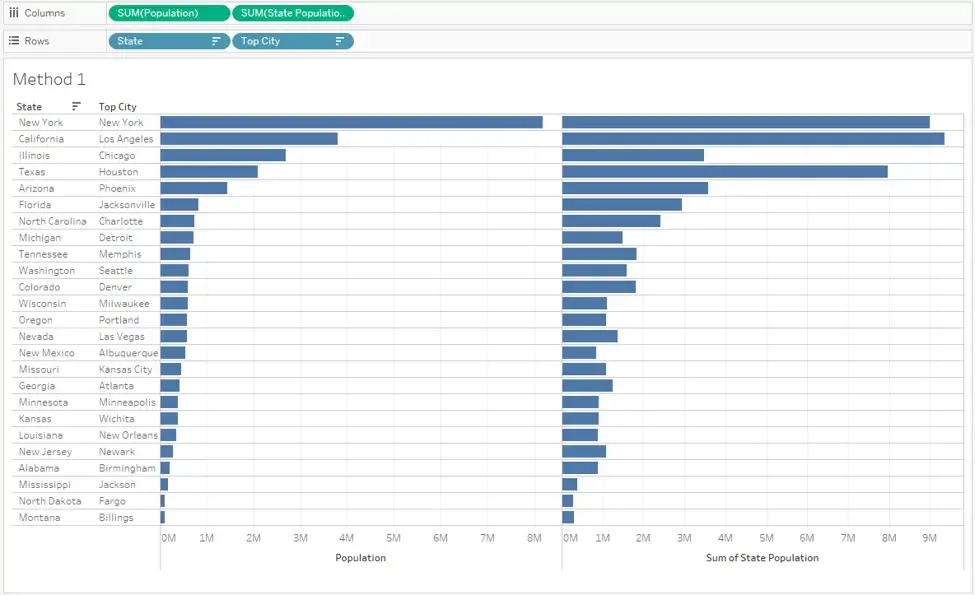Select Los Angeles Population bar

coord(249,139)
